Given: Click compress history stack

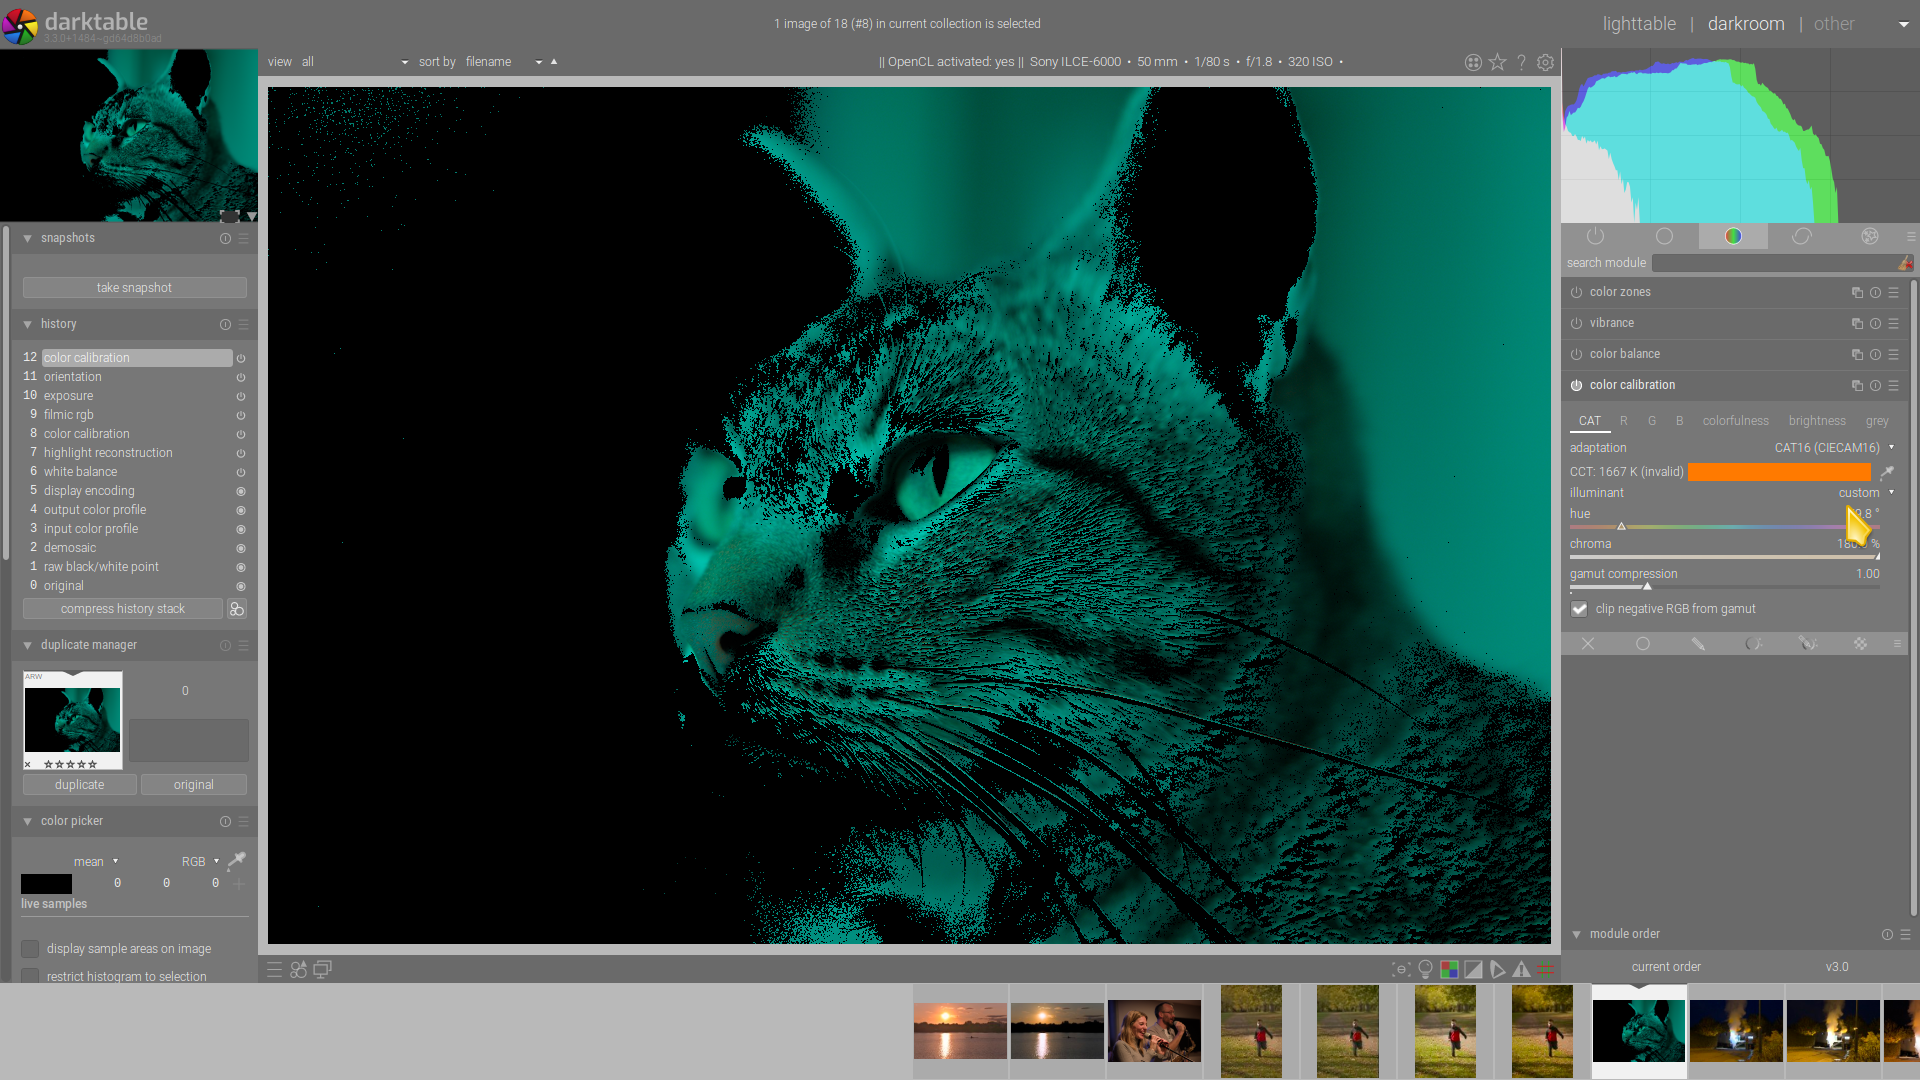Looking at the screenshot, I should coord(122,608).
